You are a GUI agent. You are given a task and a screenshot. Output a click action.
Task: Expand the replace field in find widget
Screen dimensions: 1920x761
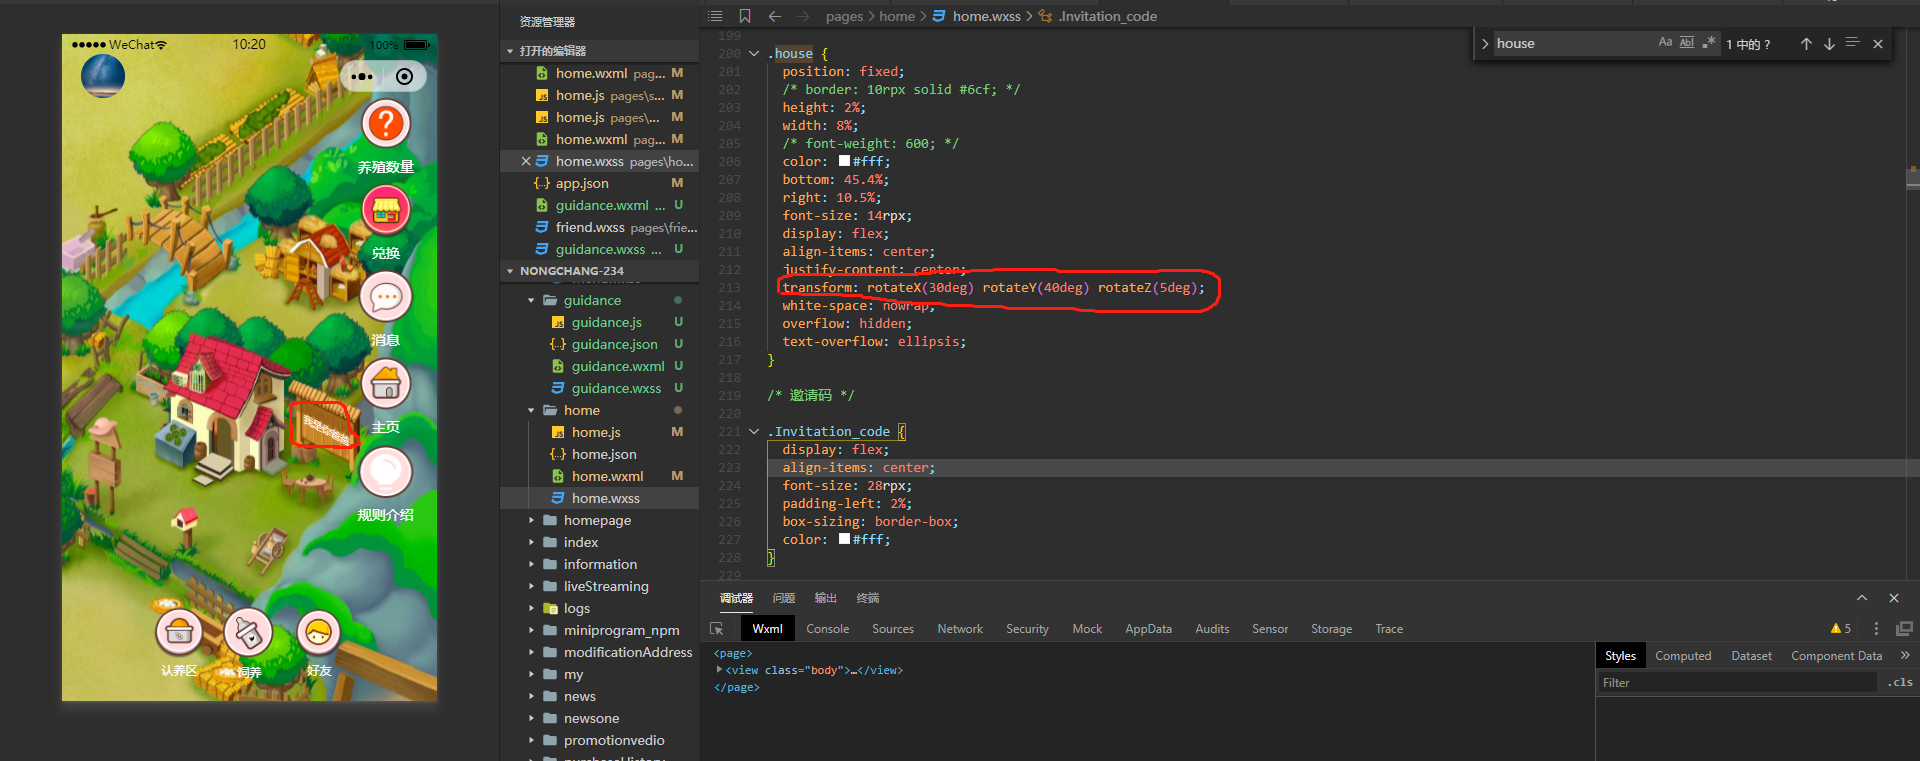(x=1485, y=44)
